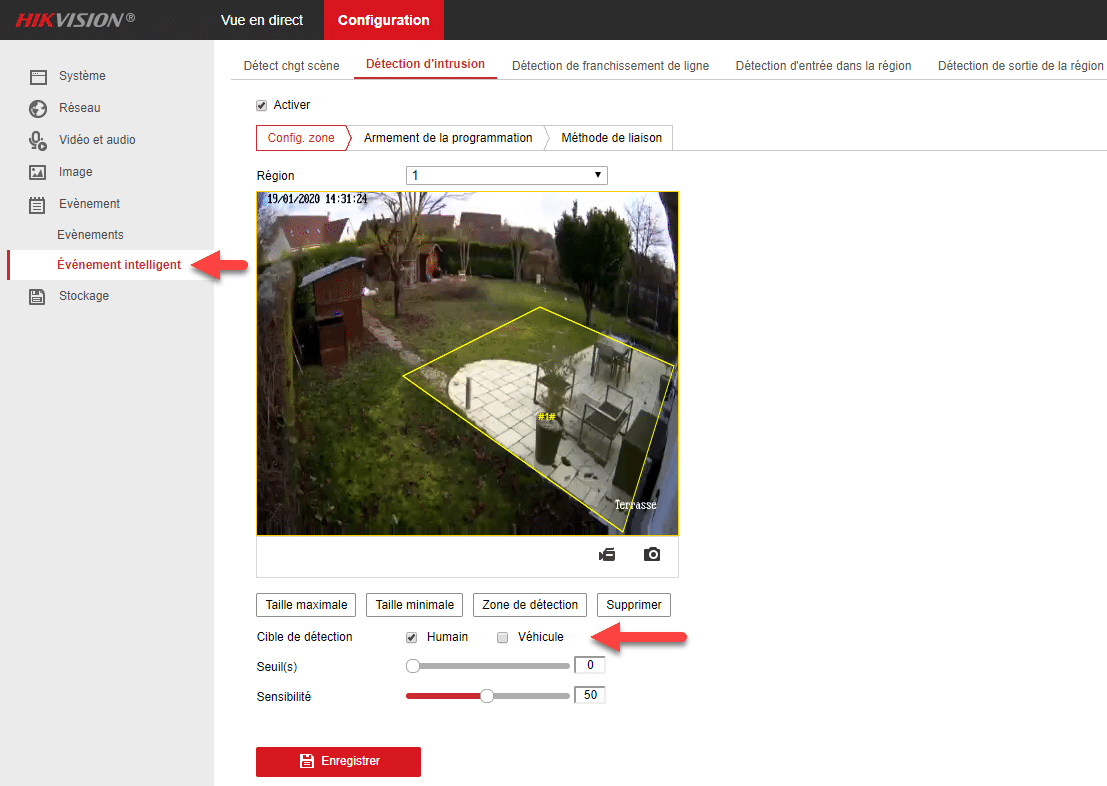This screenshot has width=1107, height=786.
Task: Select Événement intelligent submenu item
Action: click(x=119, y=265)
